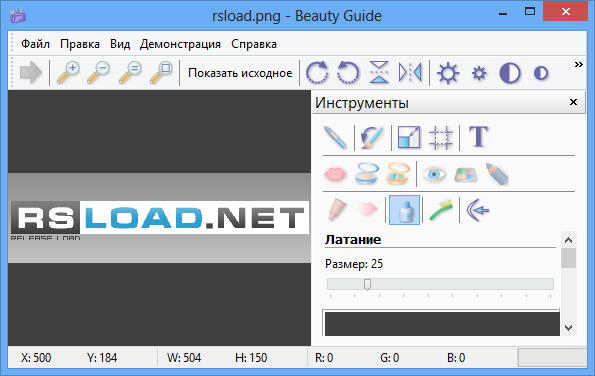595x376 pixels.
Task: Select the eyeshadow palette tool
Action: (x=466, y=175)
